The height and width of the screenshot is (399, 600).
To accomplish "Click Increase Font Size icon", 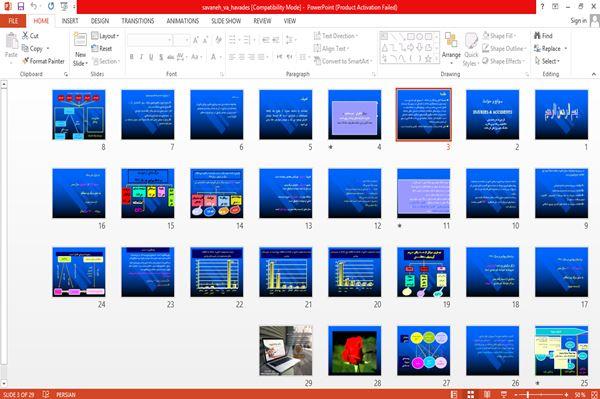I will point(196,40).
